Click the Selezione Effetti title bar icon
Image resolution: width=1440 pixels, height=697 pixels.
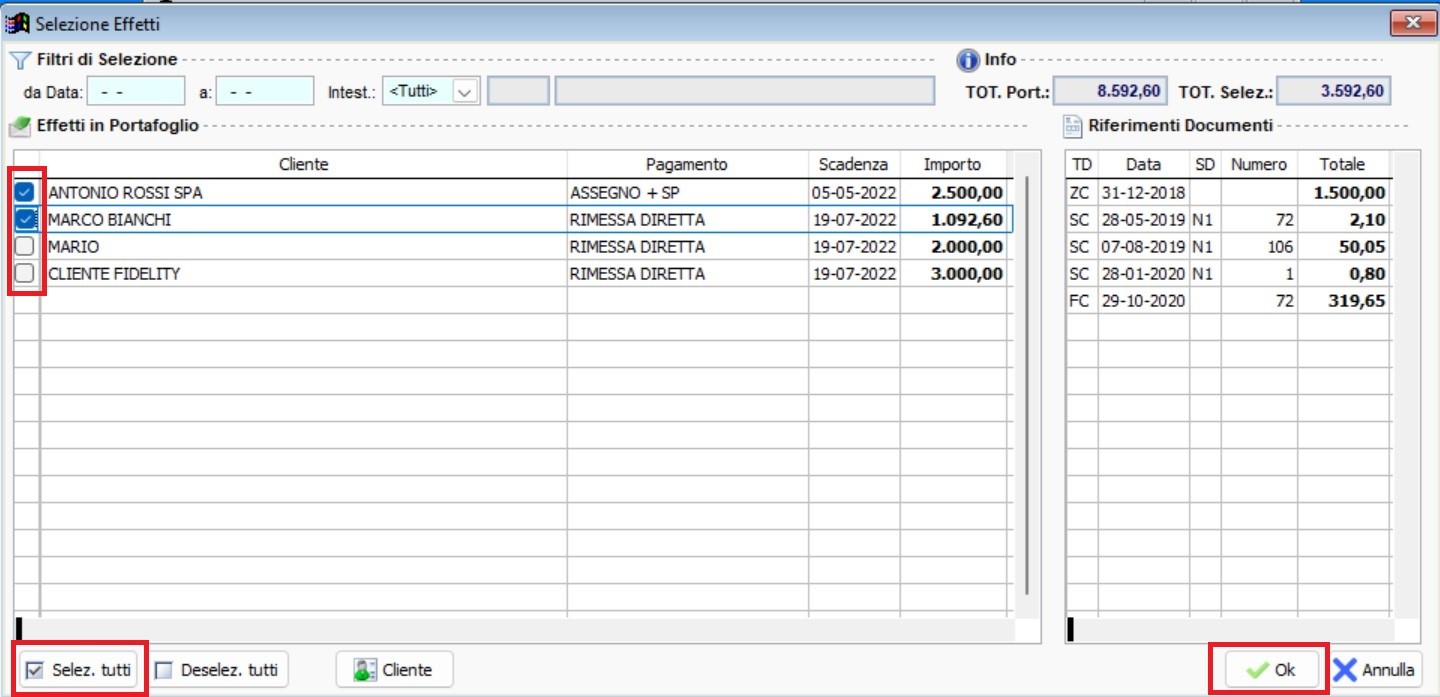18,23
